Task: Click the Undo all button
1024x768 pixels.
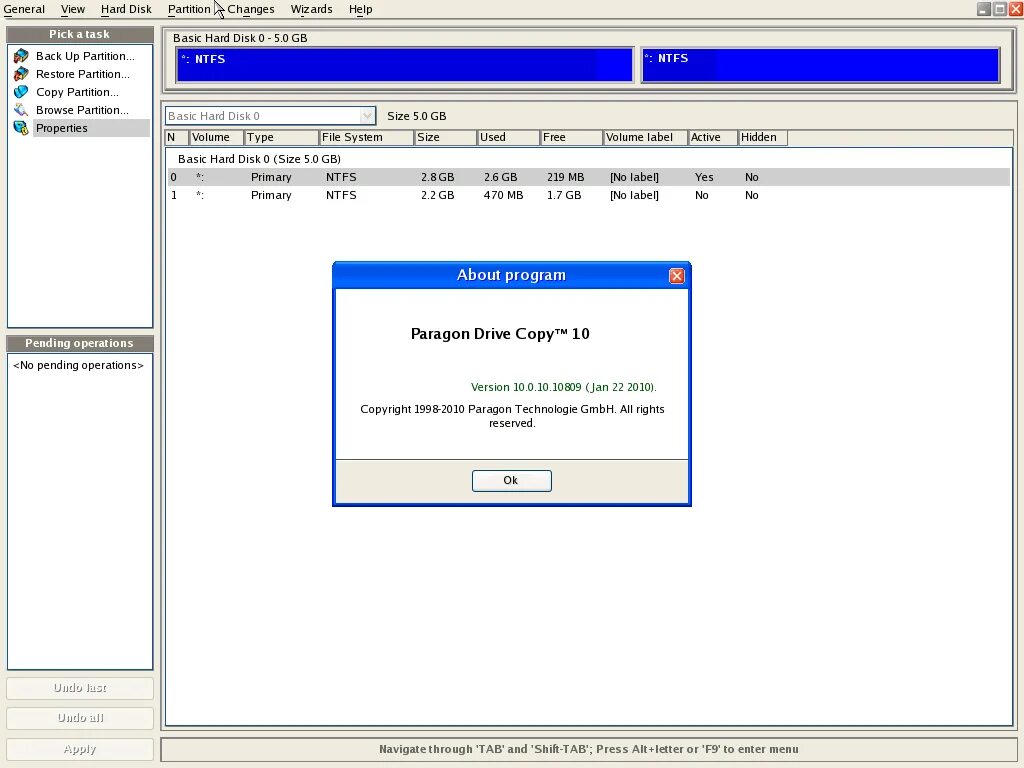Action: point(80,718)
